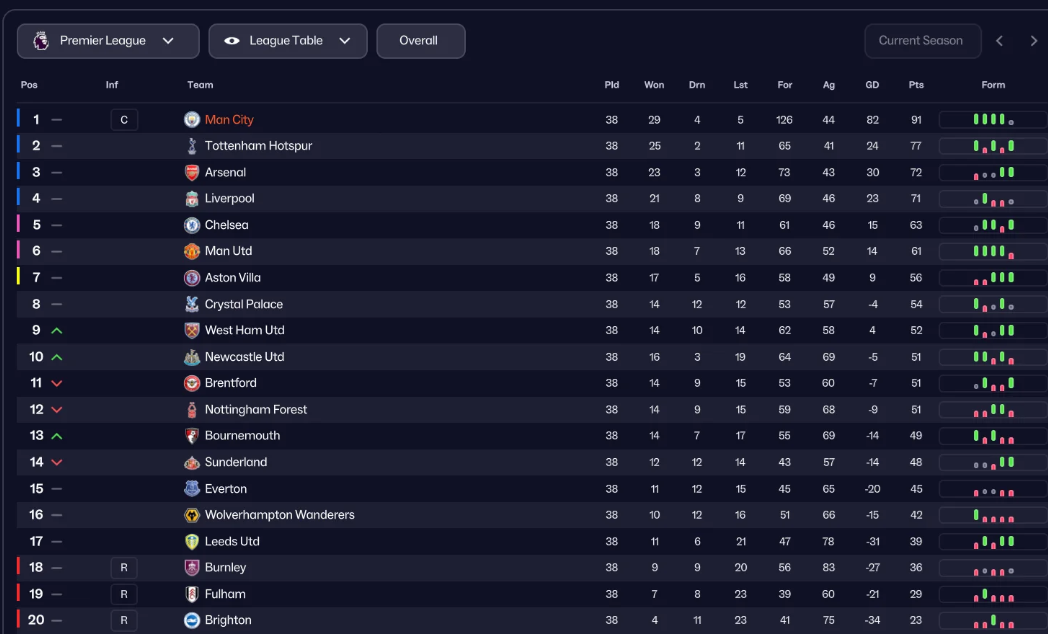Click the Wolverhampton Wanderers badge icon
This screenshot has width=1048, height=634.
[x=192, y=515]
